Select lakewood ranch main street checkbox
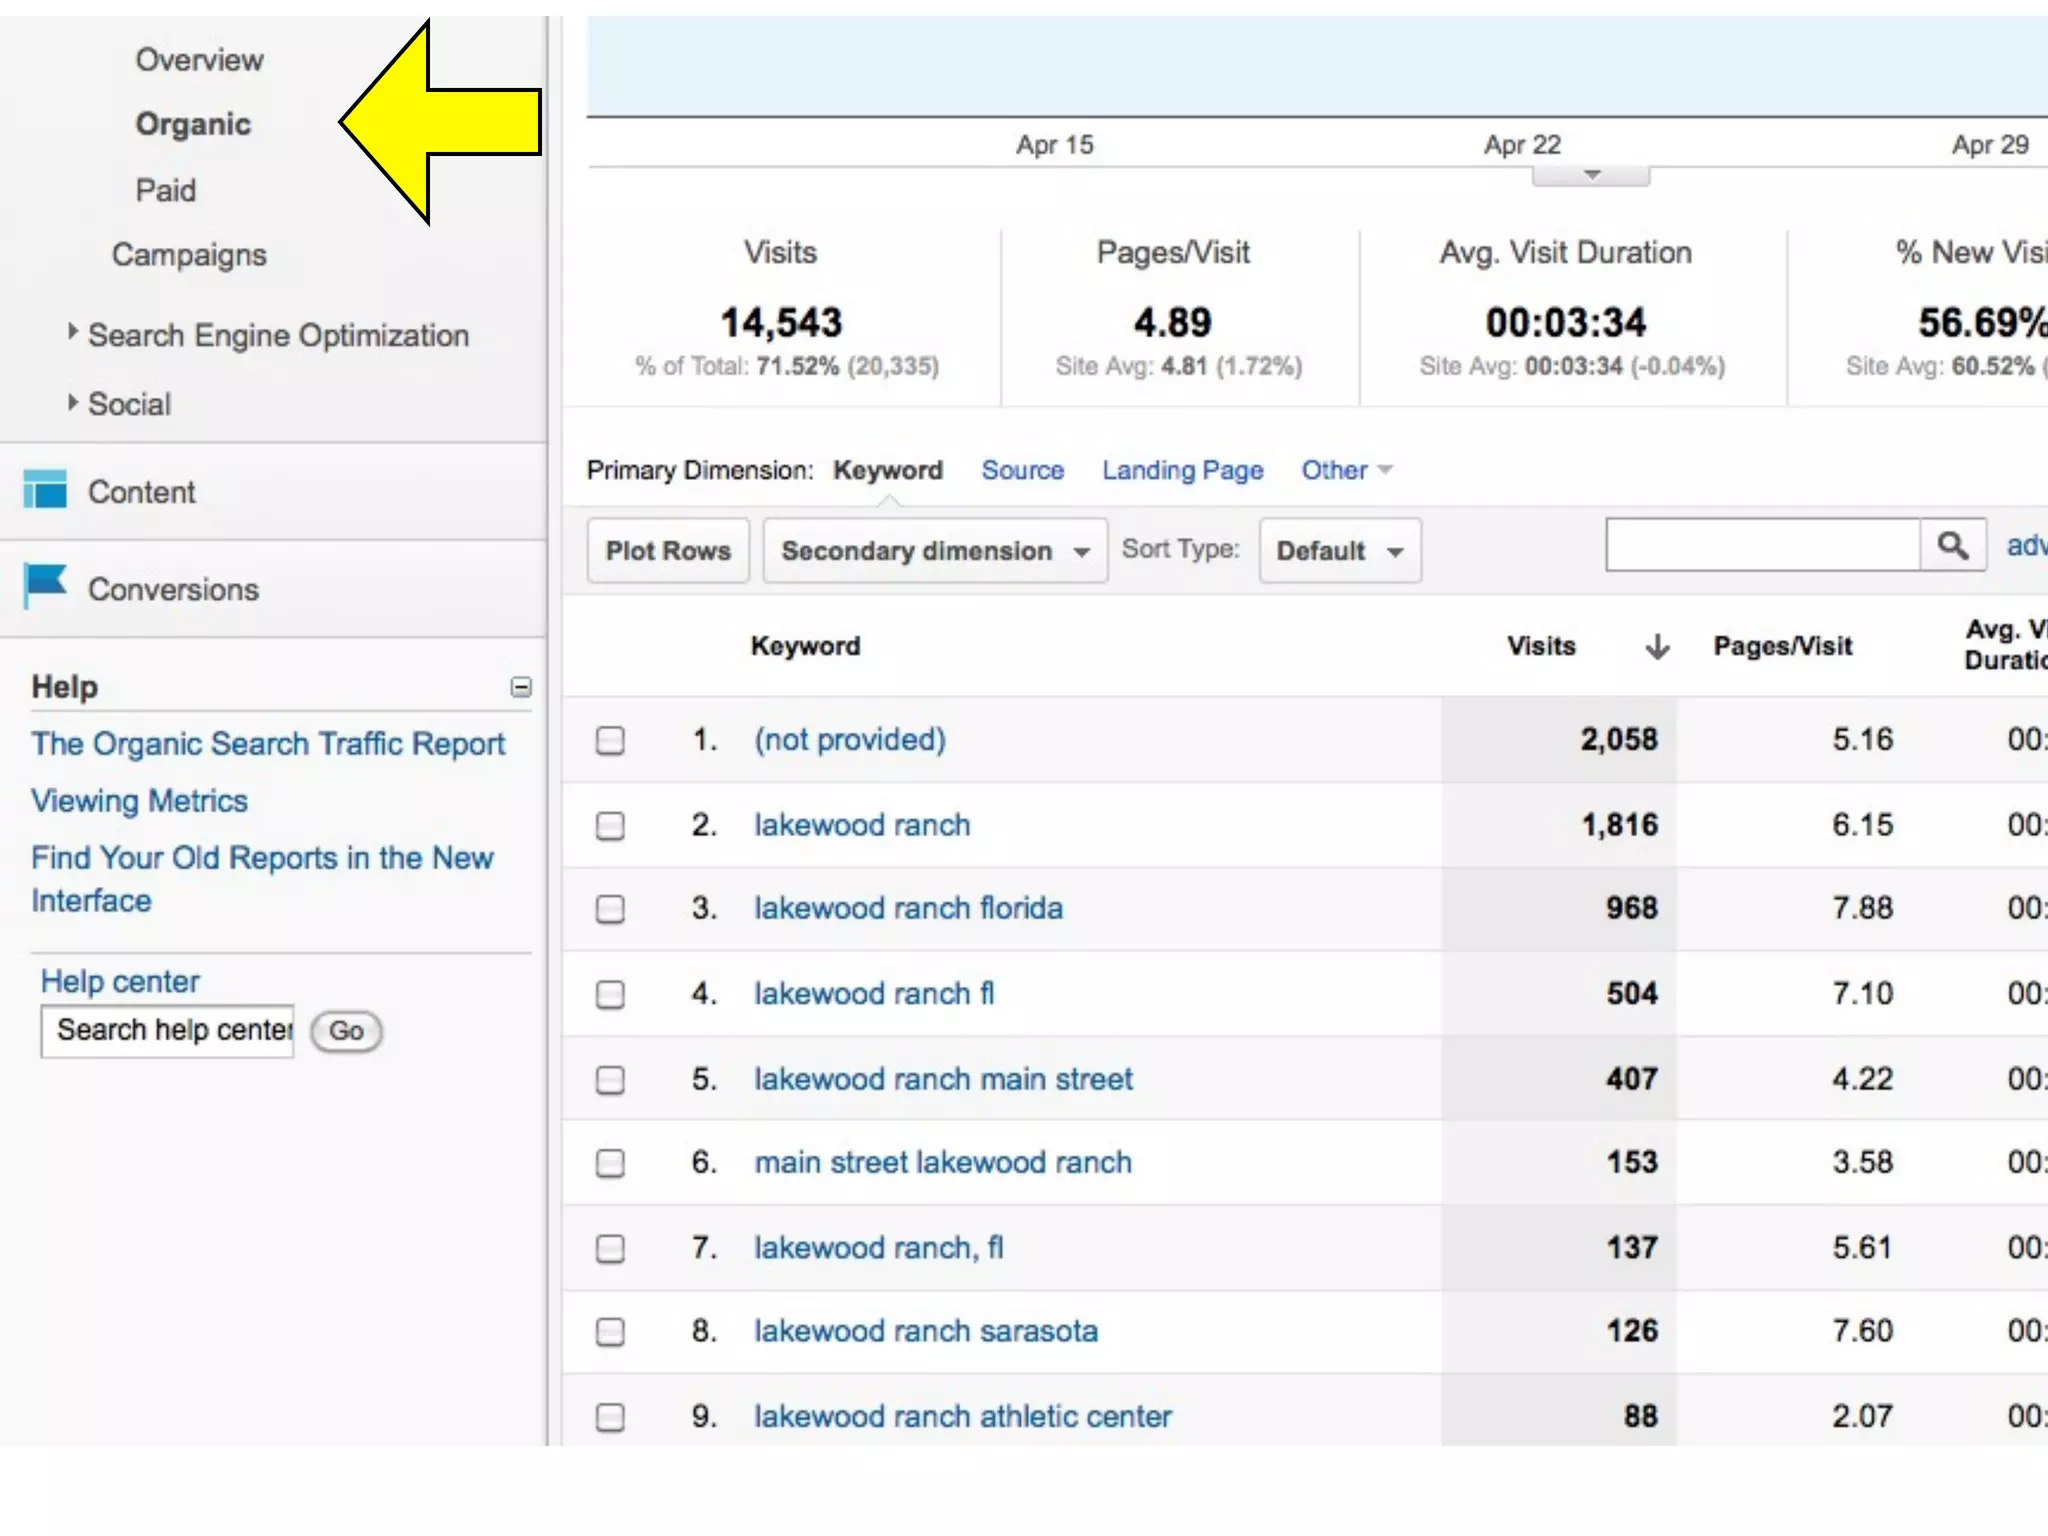Screen dimensions: 2048x1536 click(x=610, y=1080)
